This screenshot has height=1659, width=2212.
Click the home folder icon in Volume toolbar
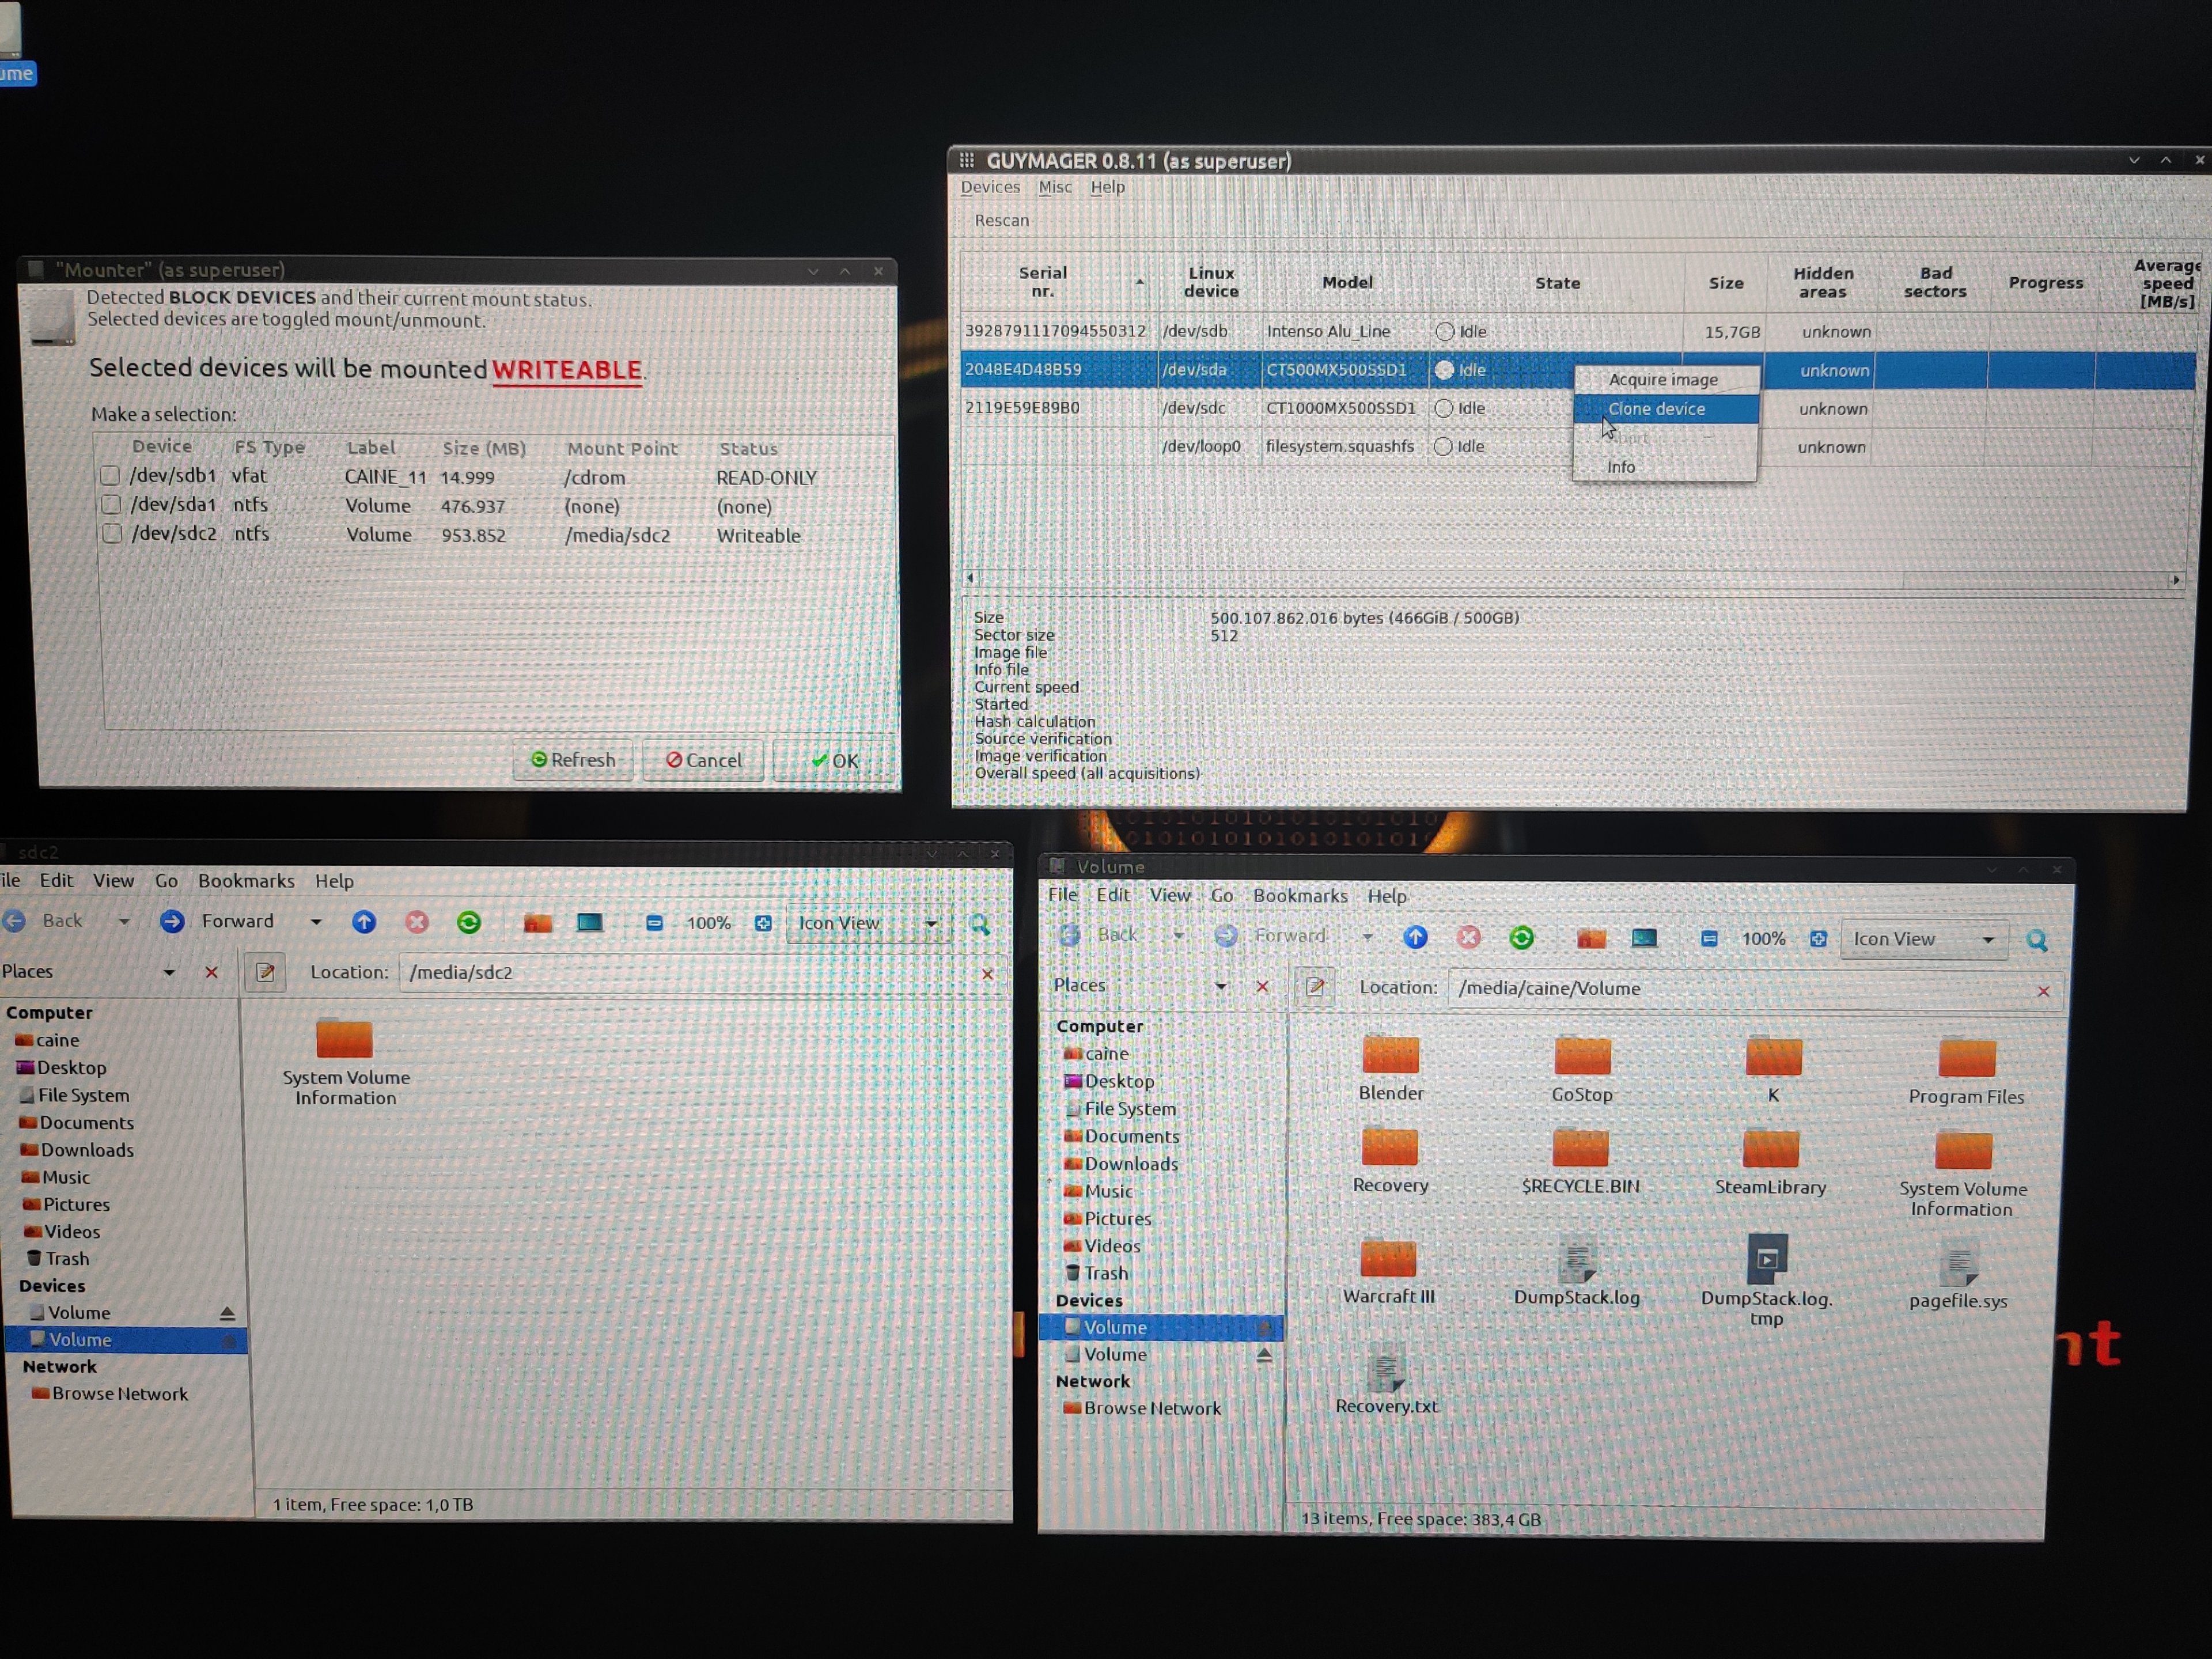tap(1591, 938)
